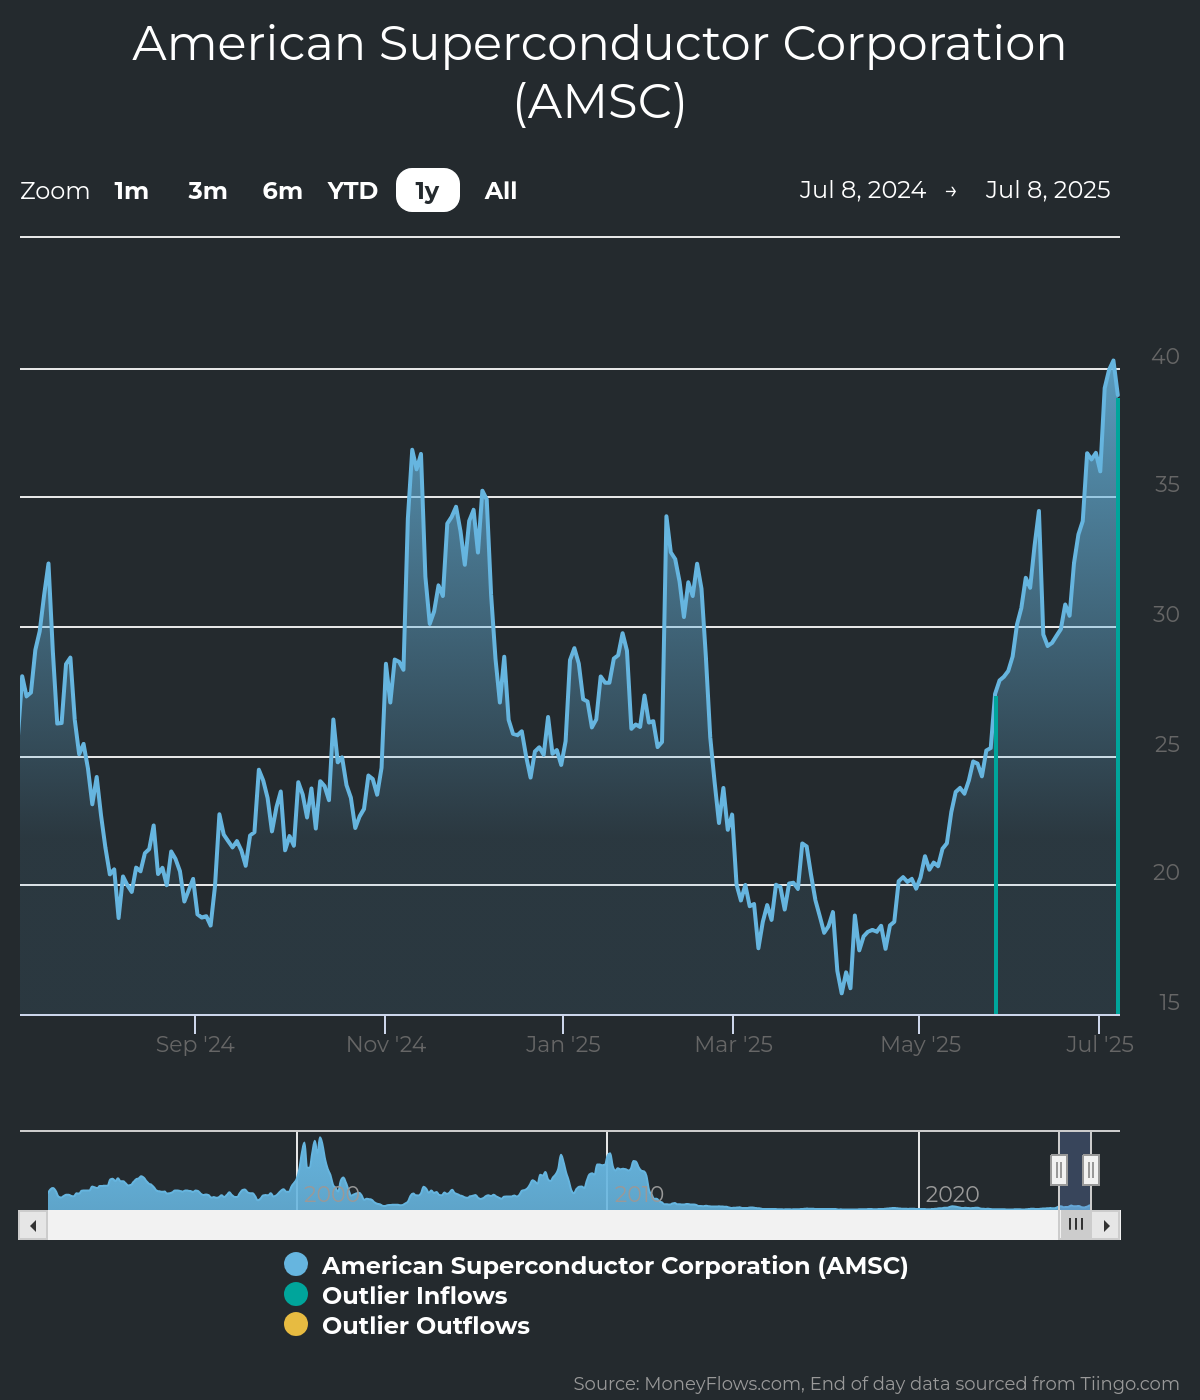Click the 25 price axis label
Viewport: 1200px width, 1400px height.
coord(1167,745)
